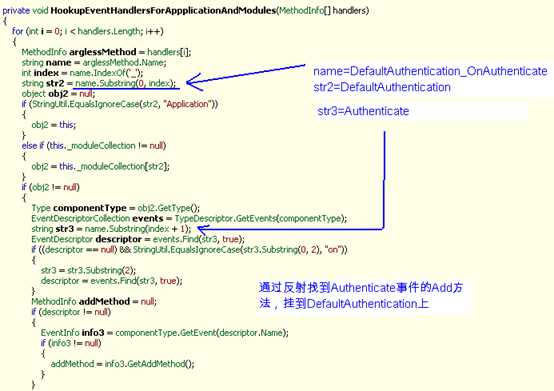The height and width of the screenshot is (391, 554).
Task: Follow the GetType link in componentType line
Action: tap(173, 208)
